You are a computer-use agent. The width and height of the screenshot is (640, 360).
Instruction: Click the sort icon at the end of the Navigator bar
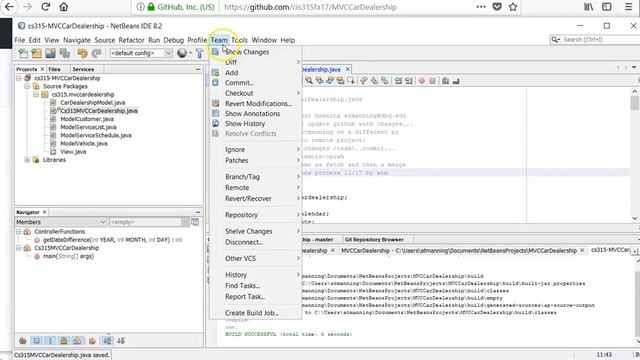(121, 340)
